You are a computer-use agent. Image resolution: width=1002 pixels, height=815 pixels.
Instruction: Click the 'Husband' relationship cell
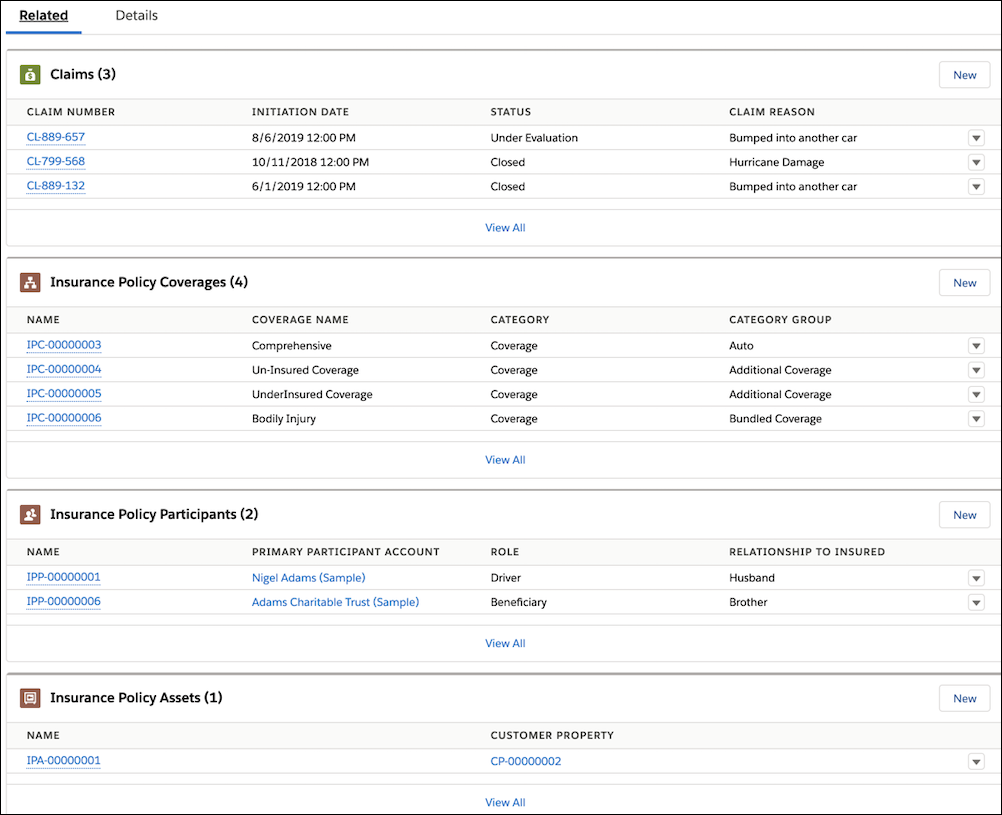(752, 578)
